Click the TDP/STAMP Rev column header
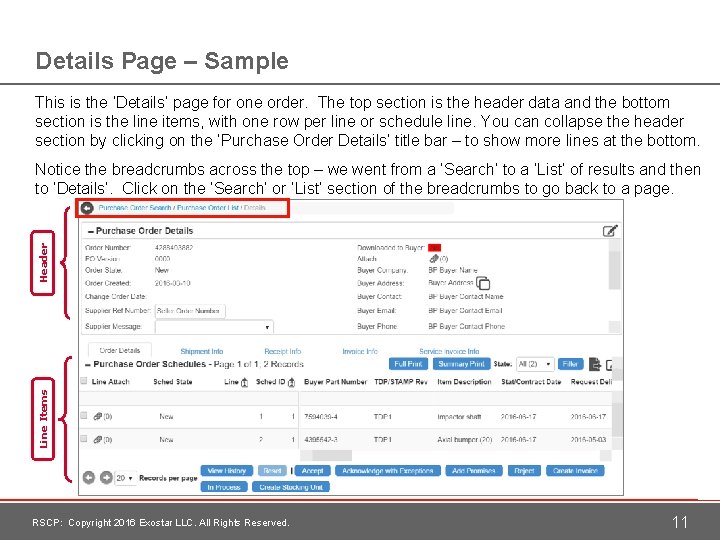Image resolution: width=720 pixels, height=540 pixels. [x=401, y=382]
